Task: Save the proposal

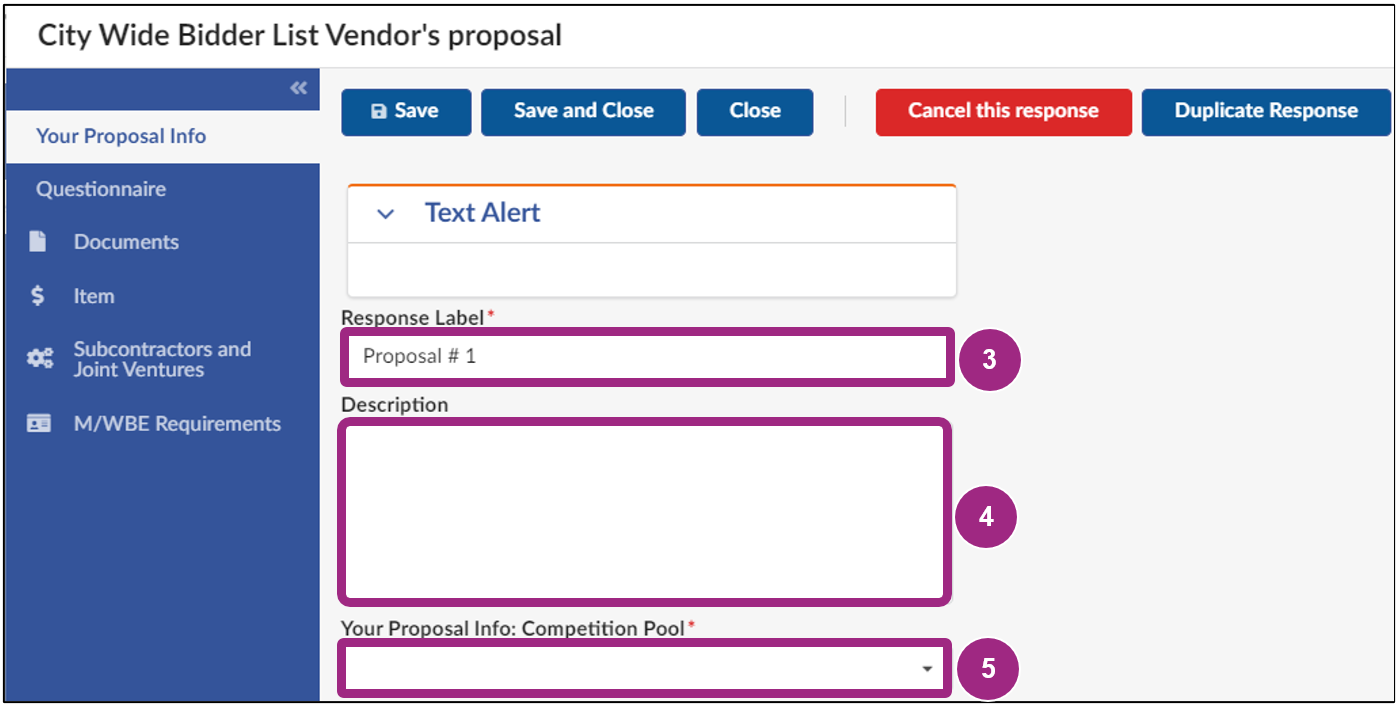Action: pyautogui.click(x=406, y=112)
